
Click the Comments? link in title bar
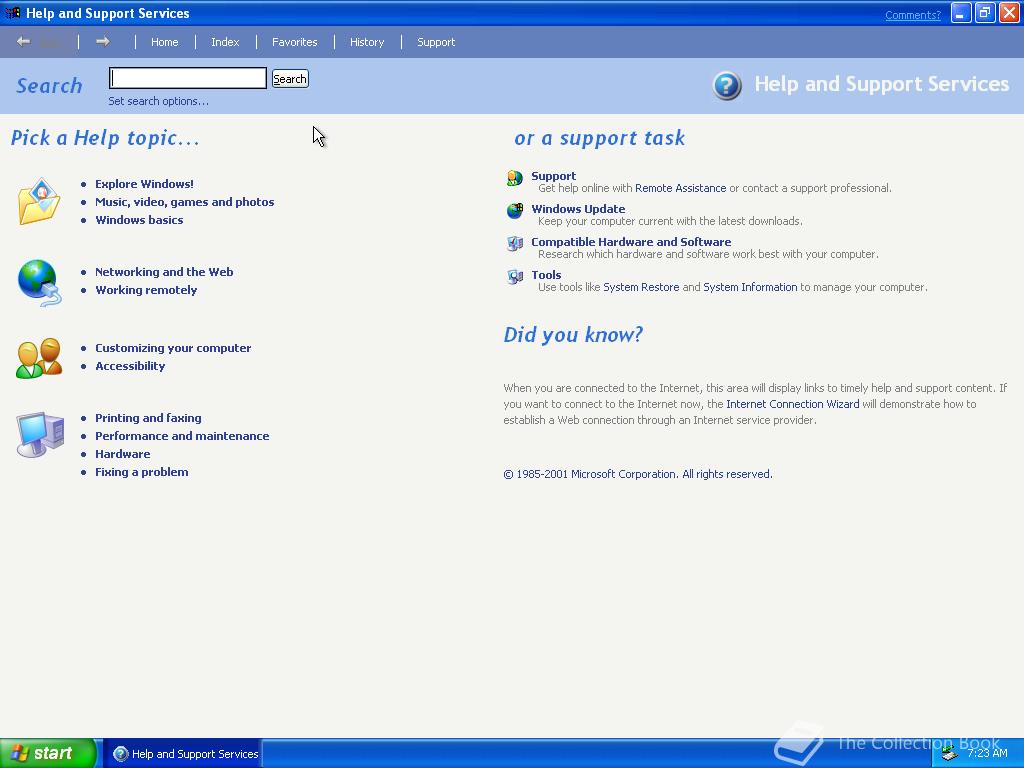pyautogui.click(x=913, y=15)
